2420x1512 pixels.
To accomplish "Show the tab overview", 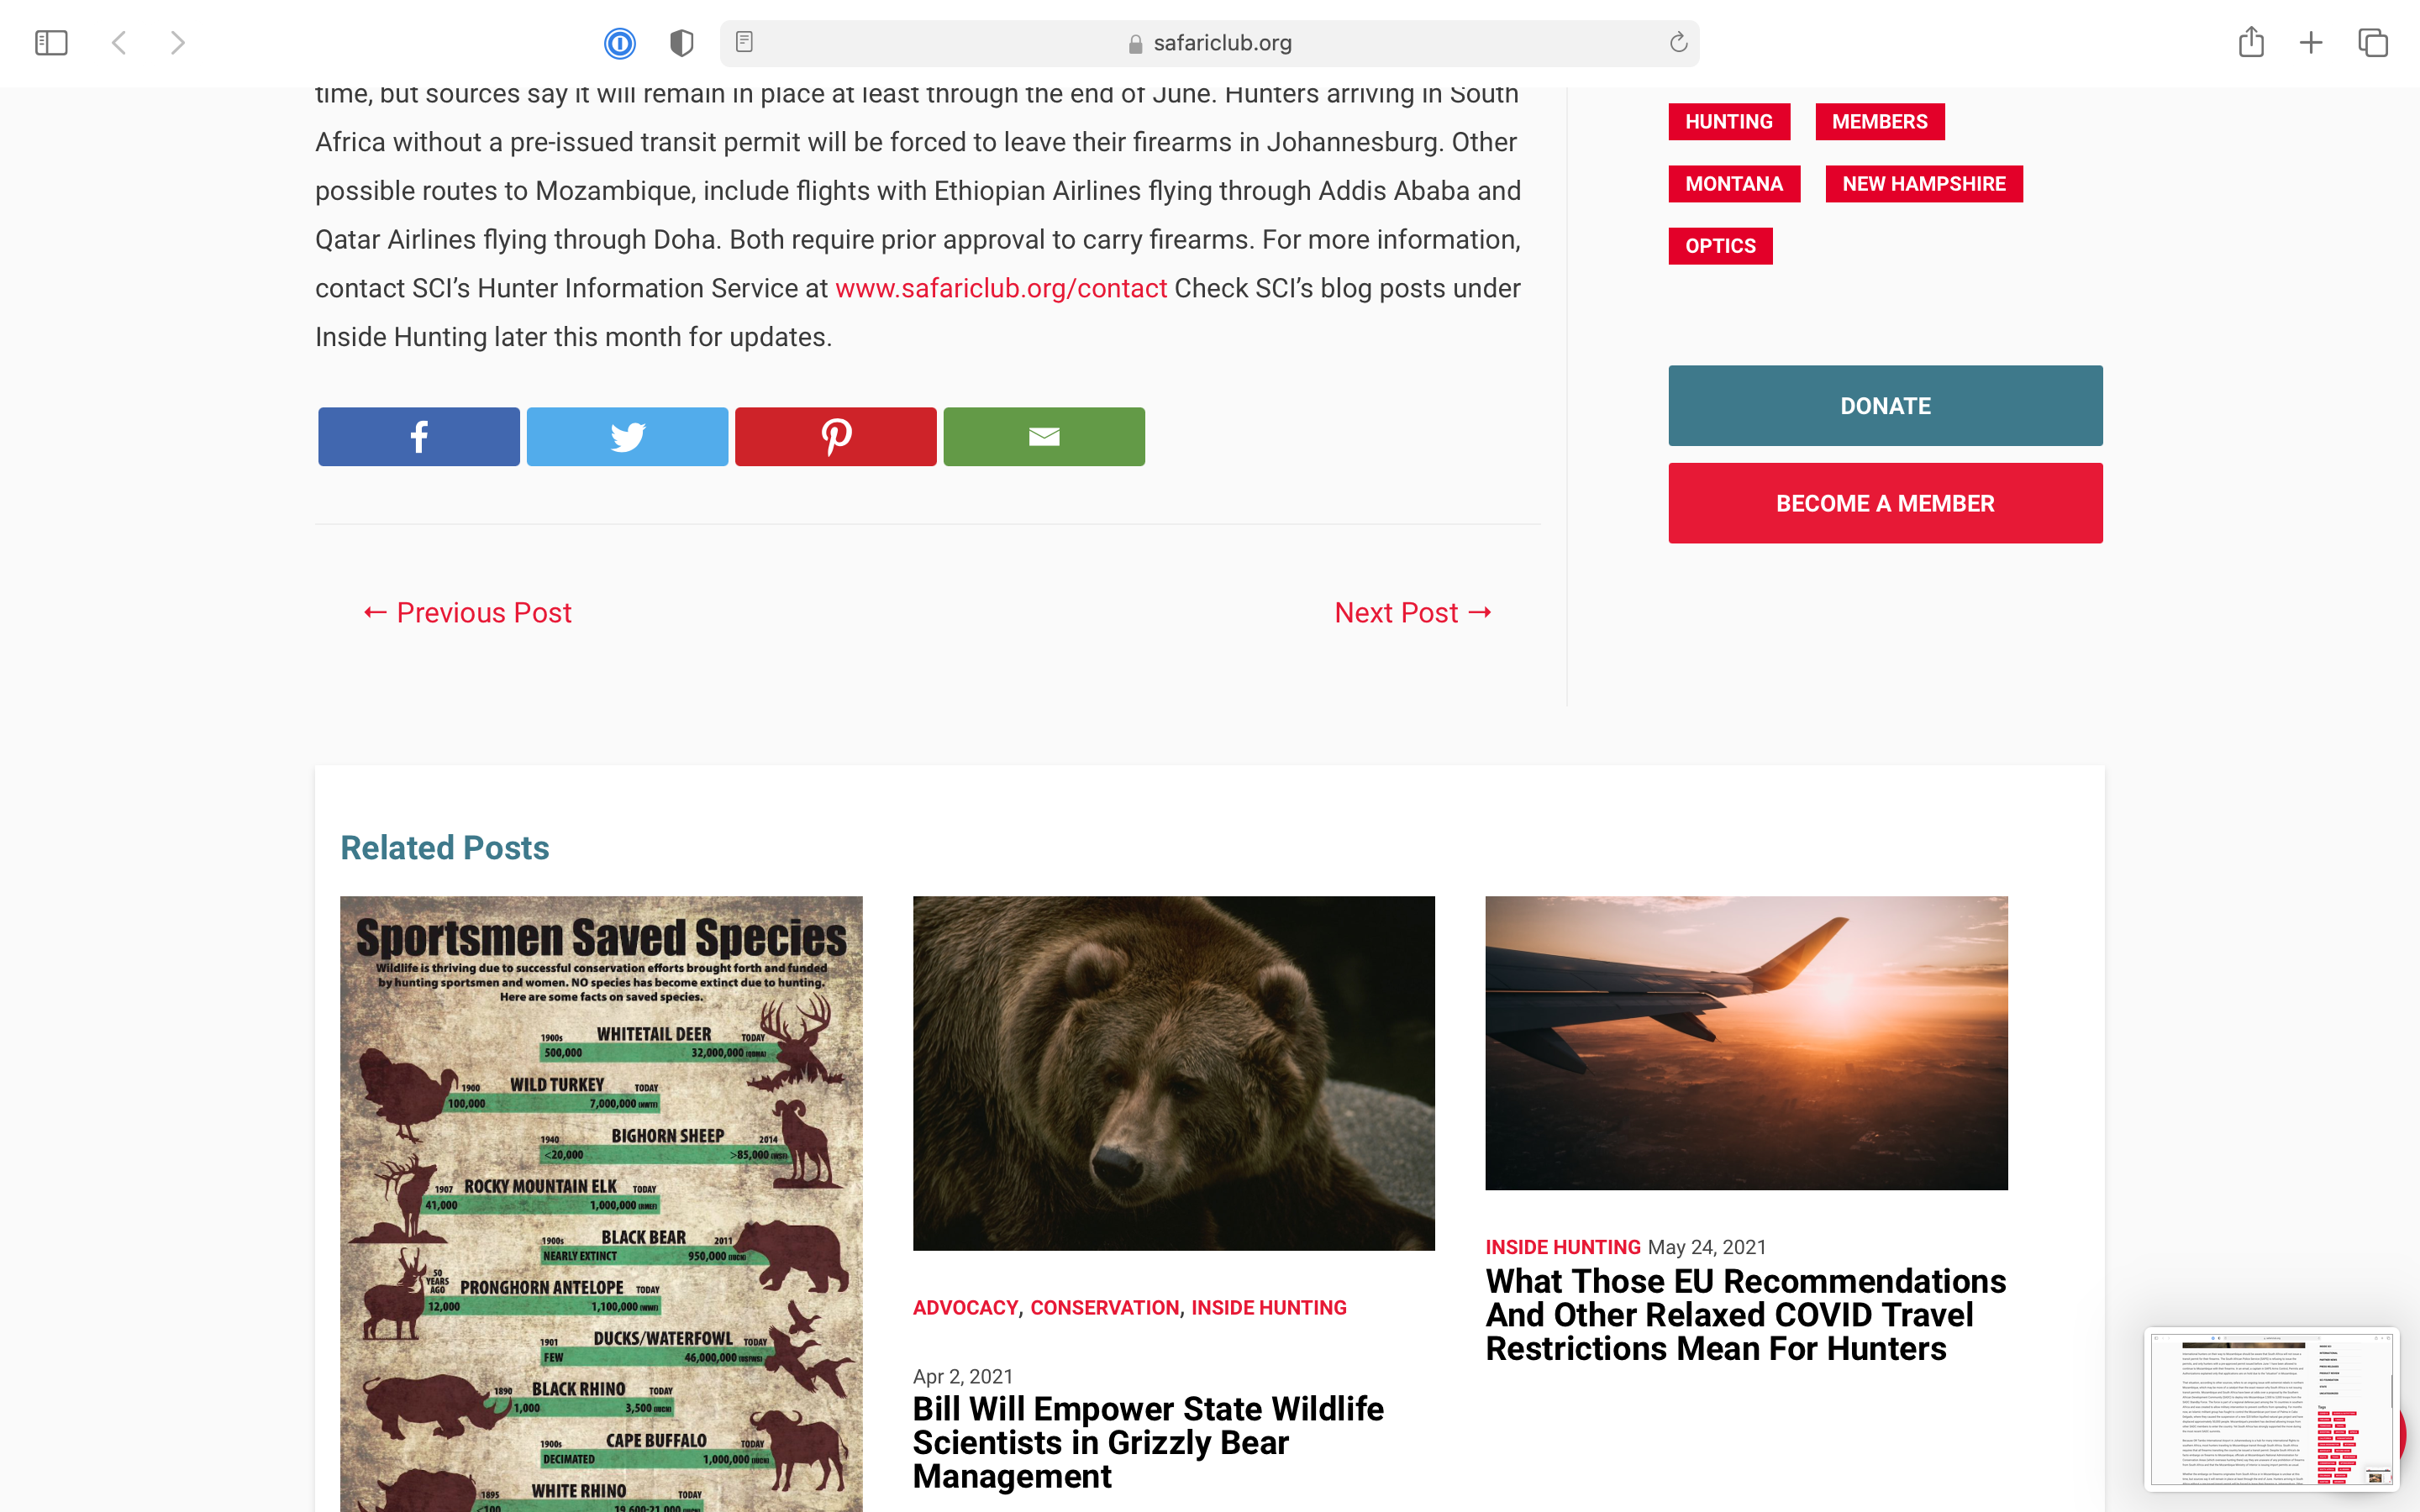I will point(2373,43).
